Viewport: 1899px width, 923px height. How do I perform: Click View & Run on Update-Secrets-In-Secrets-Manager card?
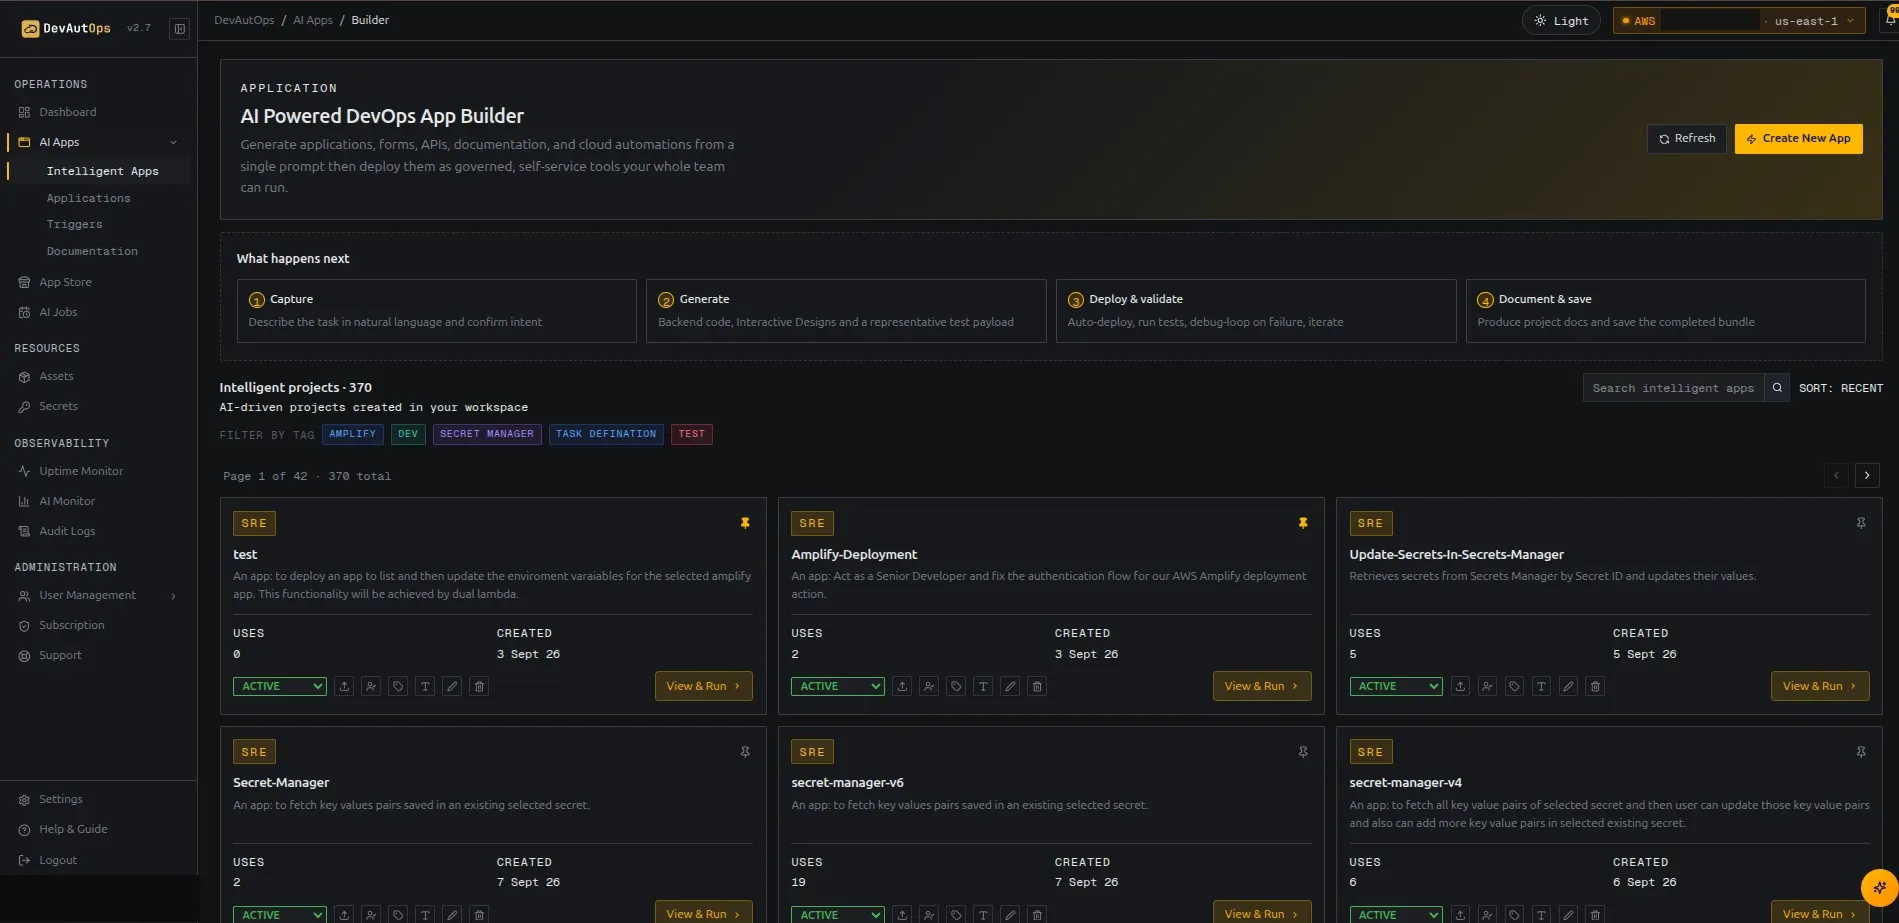coord(1819,686)
